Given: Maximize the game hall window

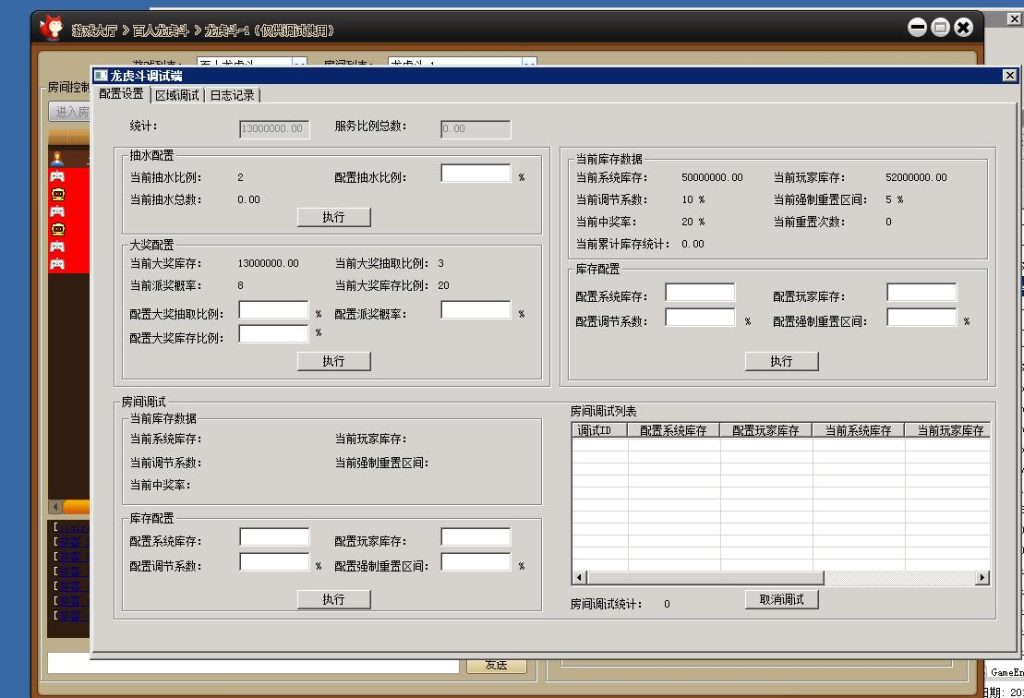Looking at the screenshot, I should tap(940, 28).
